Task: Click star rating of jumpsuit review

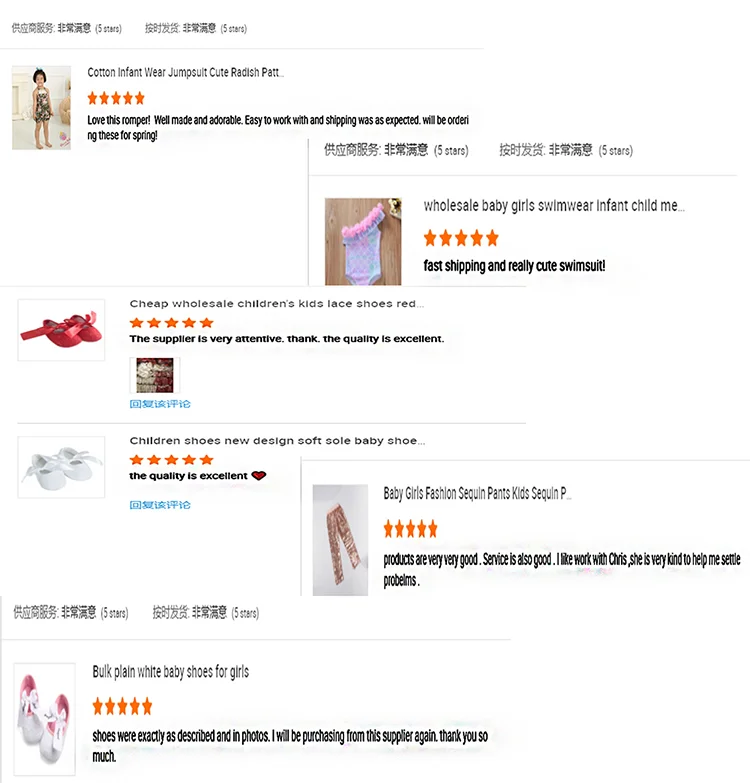Action: [116, 98]
